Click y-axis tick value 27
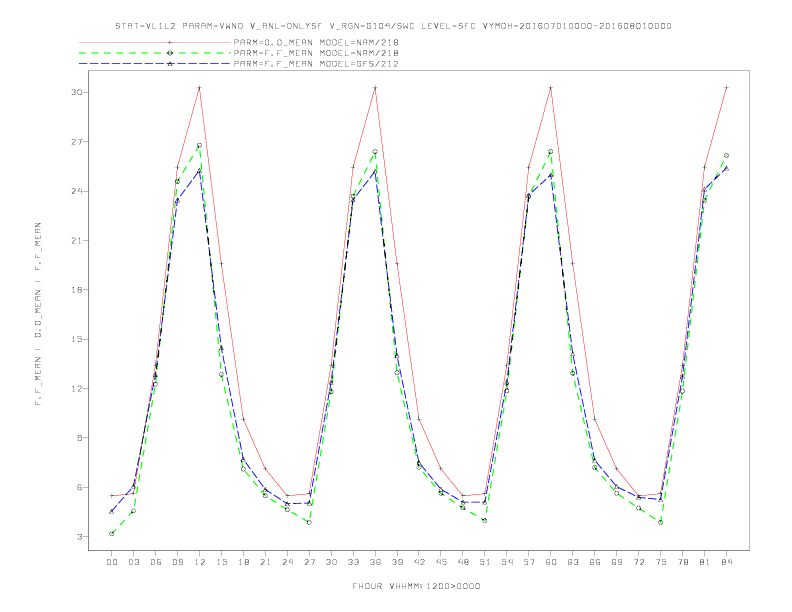 point(77,142)
